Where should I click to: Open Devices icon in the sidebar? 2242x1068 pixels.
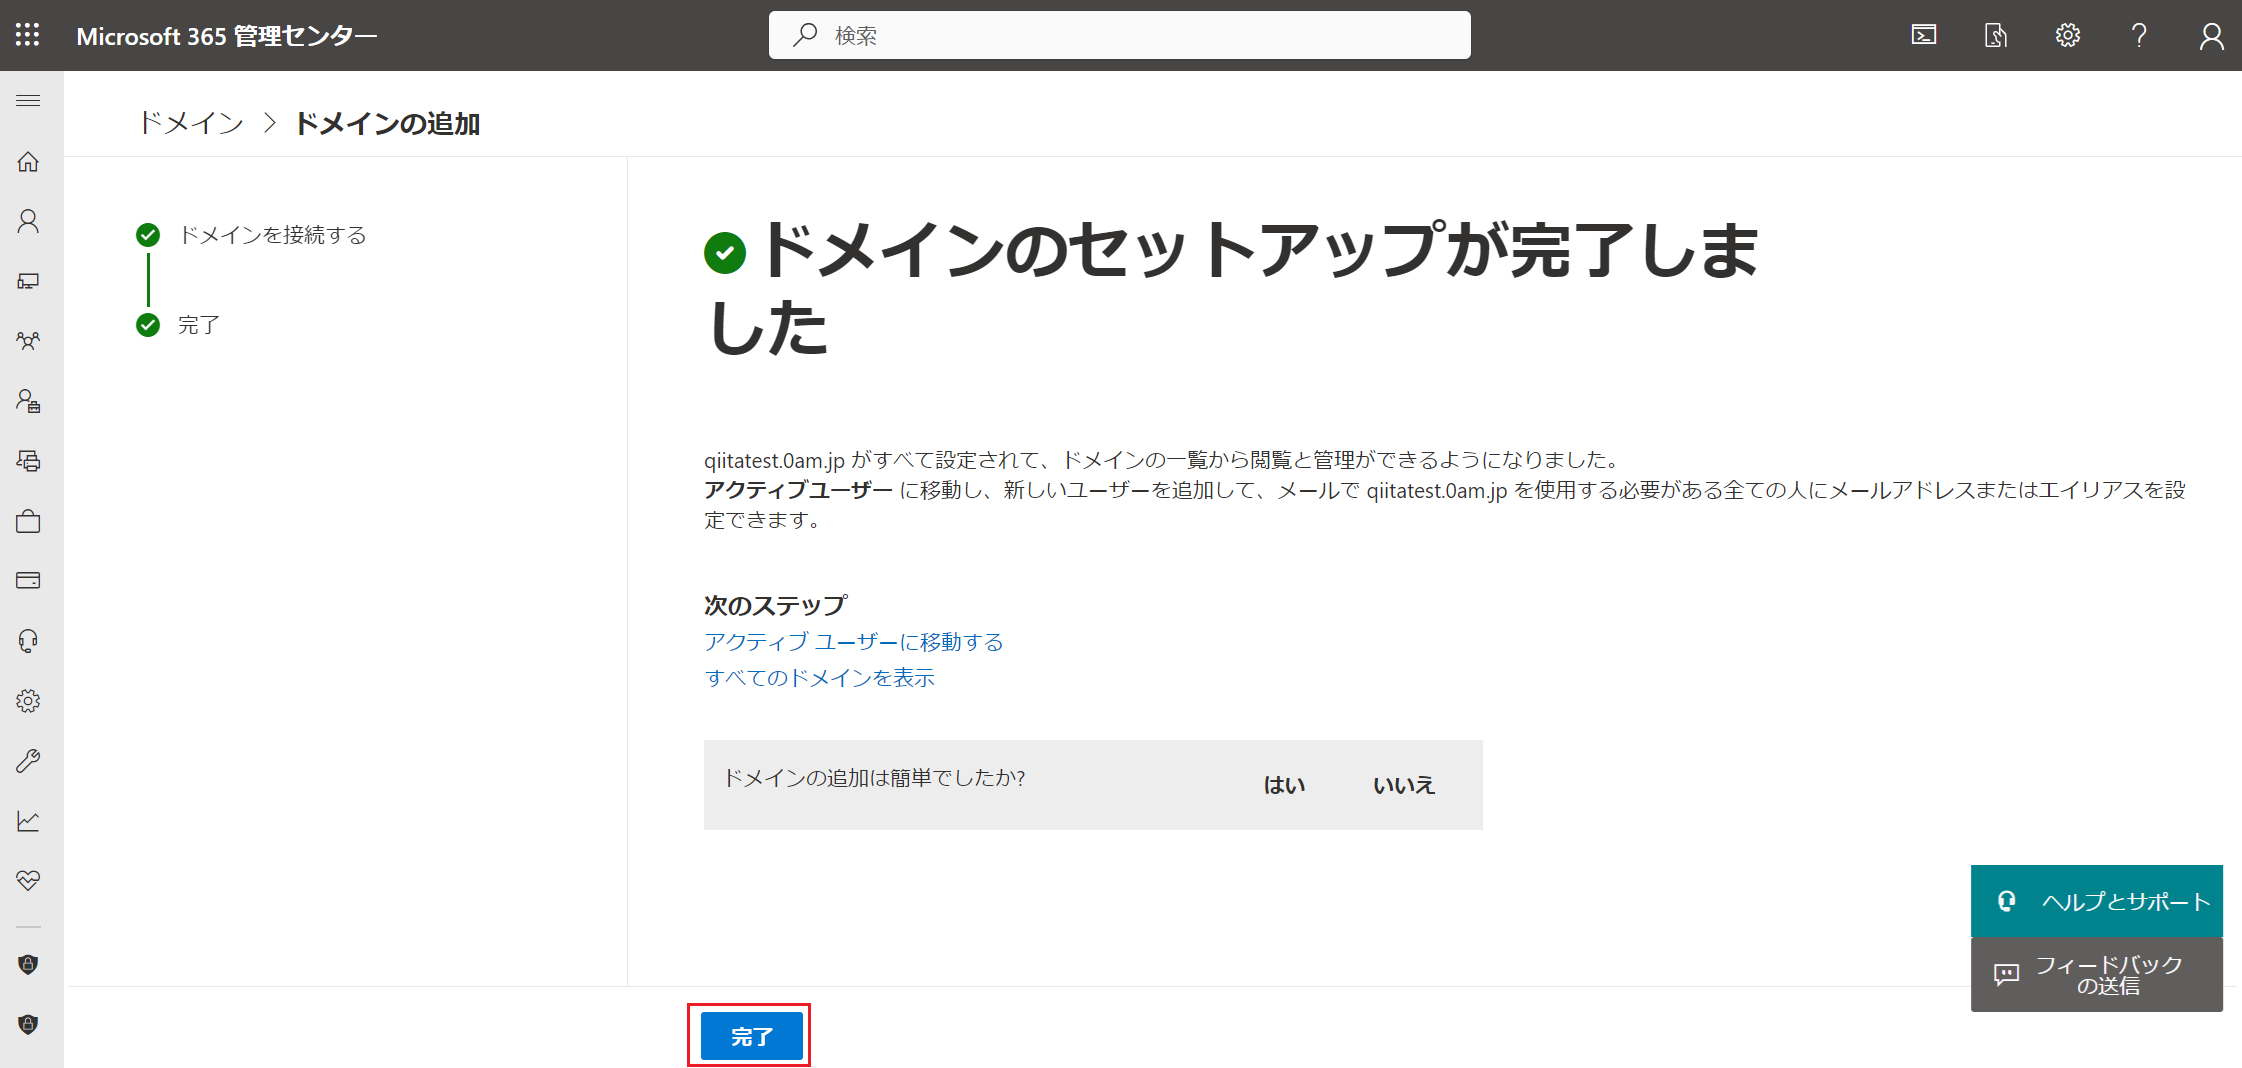(28, 281)
